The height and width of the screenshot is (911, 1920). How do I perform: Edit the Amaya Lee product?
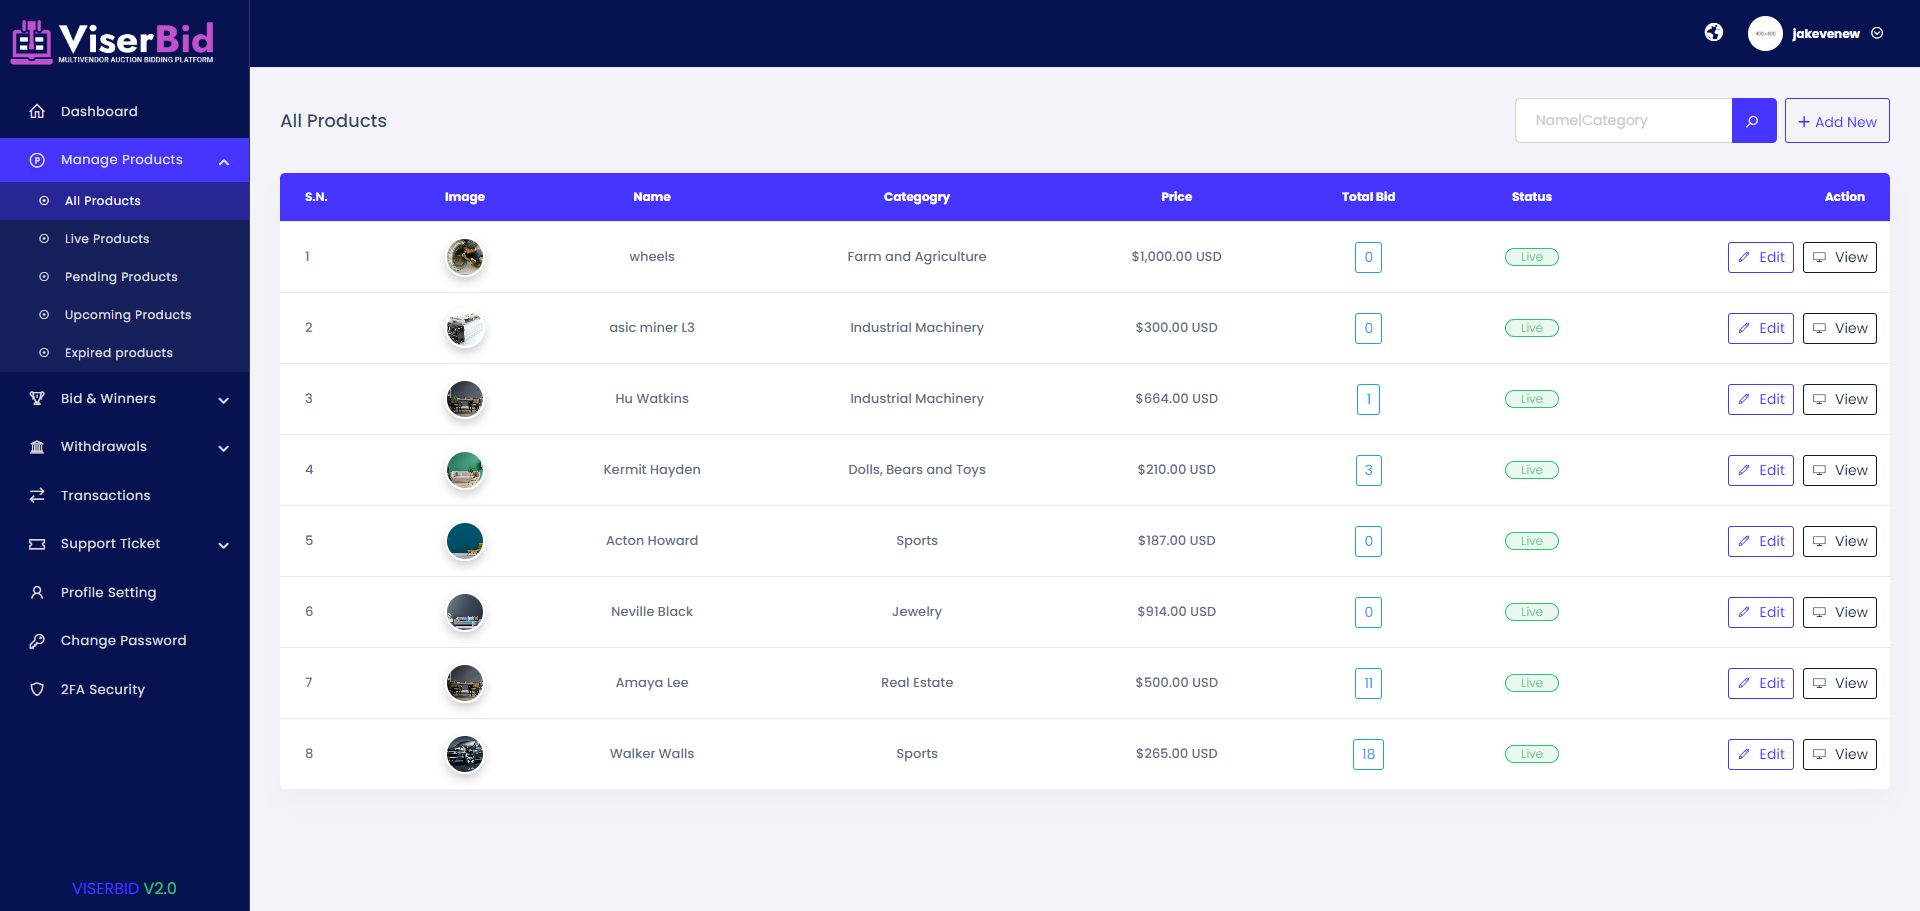[1761, 683]
